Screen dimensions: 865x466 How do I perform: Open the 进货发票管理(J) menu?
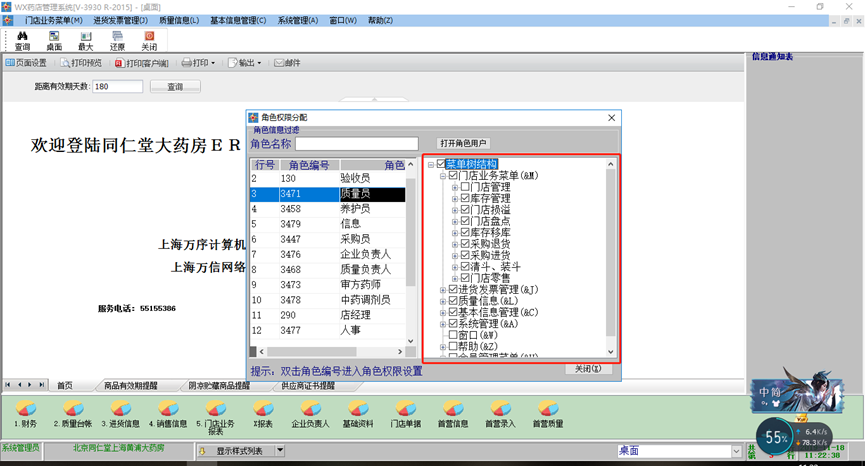pos(120,20)
